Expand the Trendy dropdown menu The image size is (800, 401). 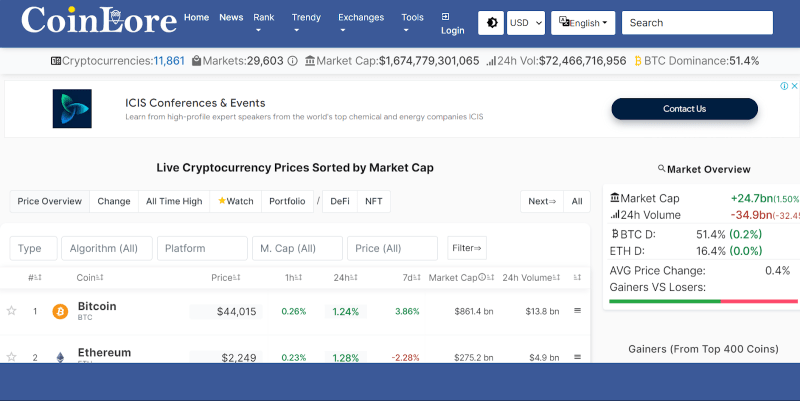(306, 23)
